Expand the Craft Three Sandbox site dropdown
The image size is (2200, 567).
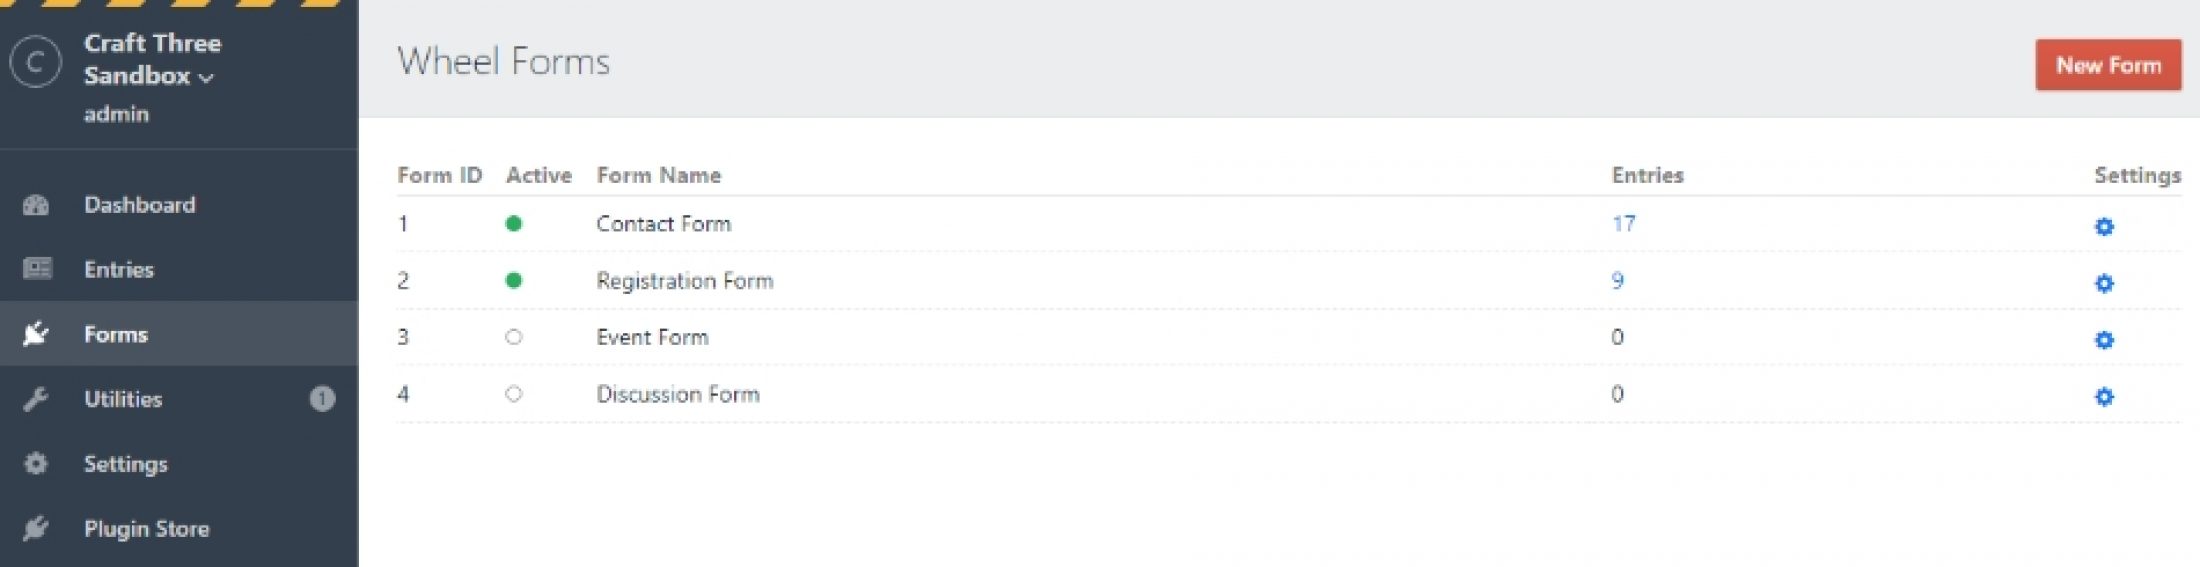[x=206, y=77]
